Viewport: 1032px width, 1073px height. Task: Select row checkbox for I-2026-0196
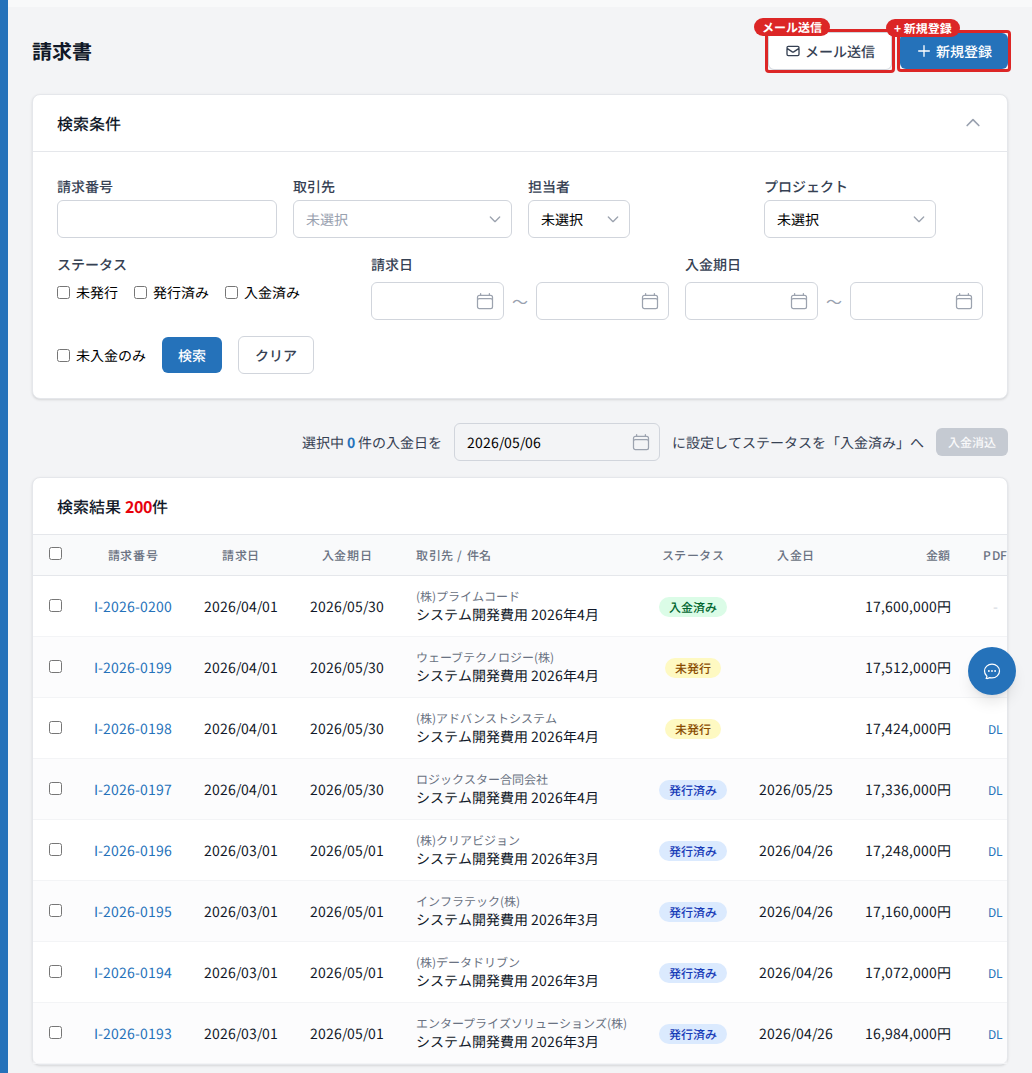[x=55, y=849]
